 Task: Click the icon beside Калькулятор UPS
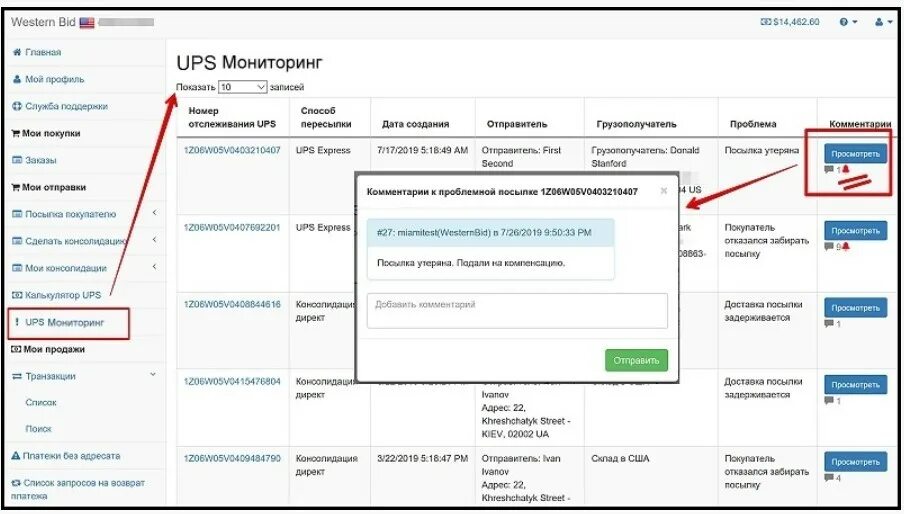[x=17, y=295]
